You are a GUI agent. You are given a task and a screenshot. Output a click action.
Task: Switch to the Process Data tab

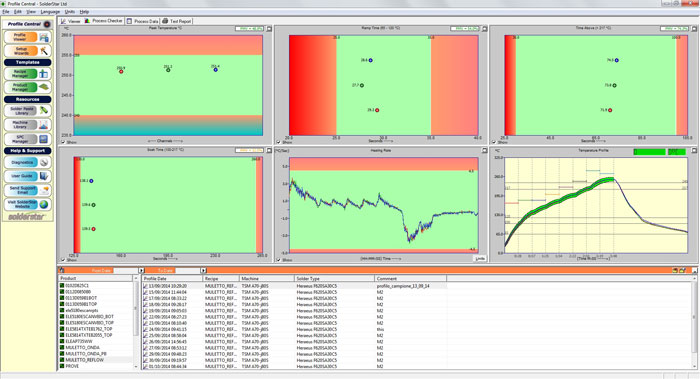click(143, 21)
